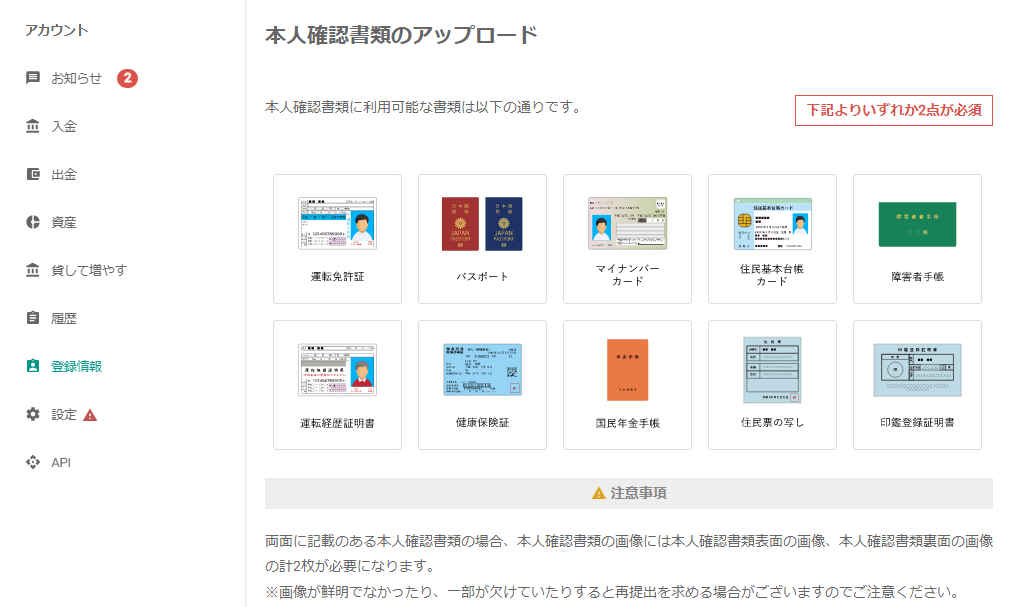Click the 登録情報 profile icon
The image size is (1029, 607).
coord(33,366)
